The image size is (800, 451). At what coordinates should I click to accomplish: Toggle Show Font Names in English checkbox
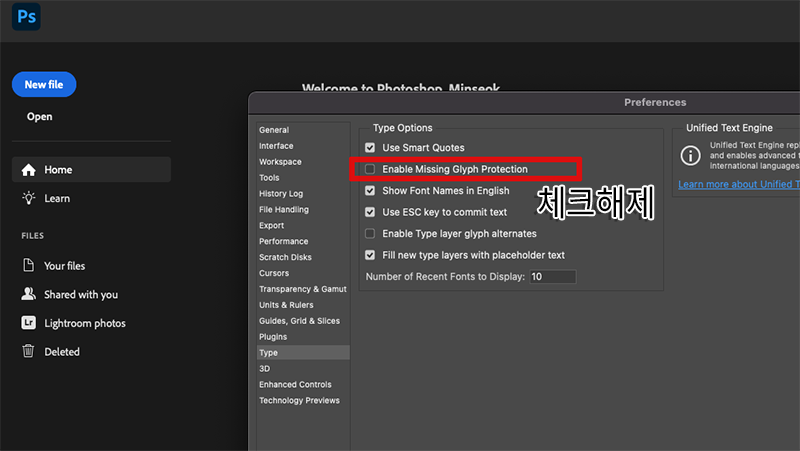pos(370,190)
